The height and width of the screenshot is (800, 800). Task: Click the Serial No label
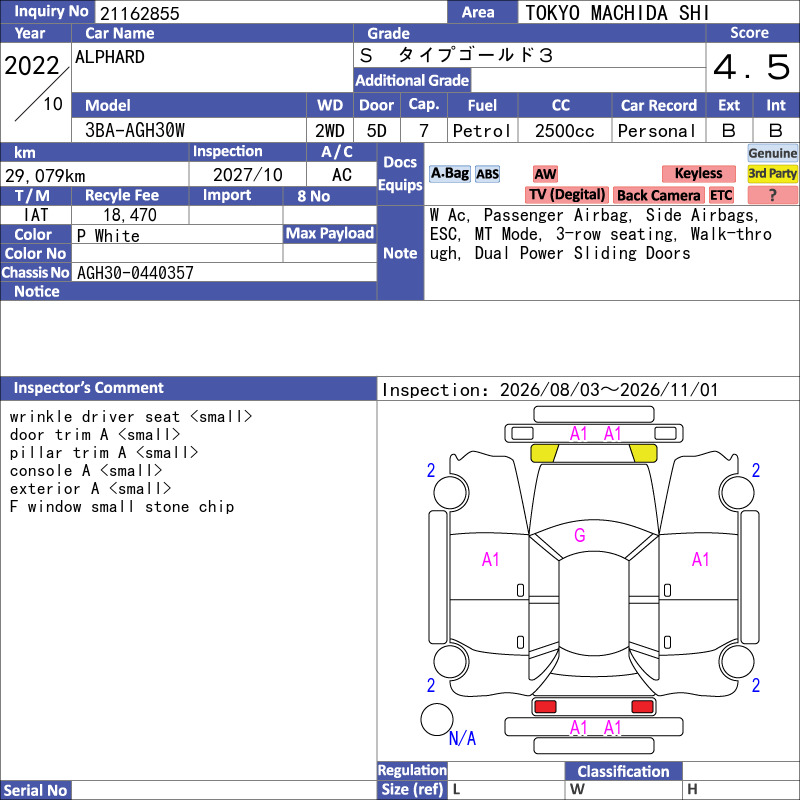36,790
